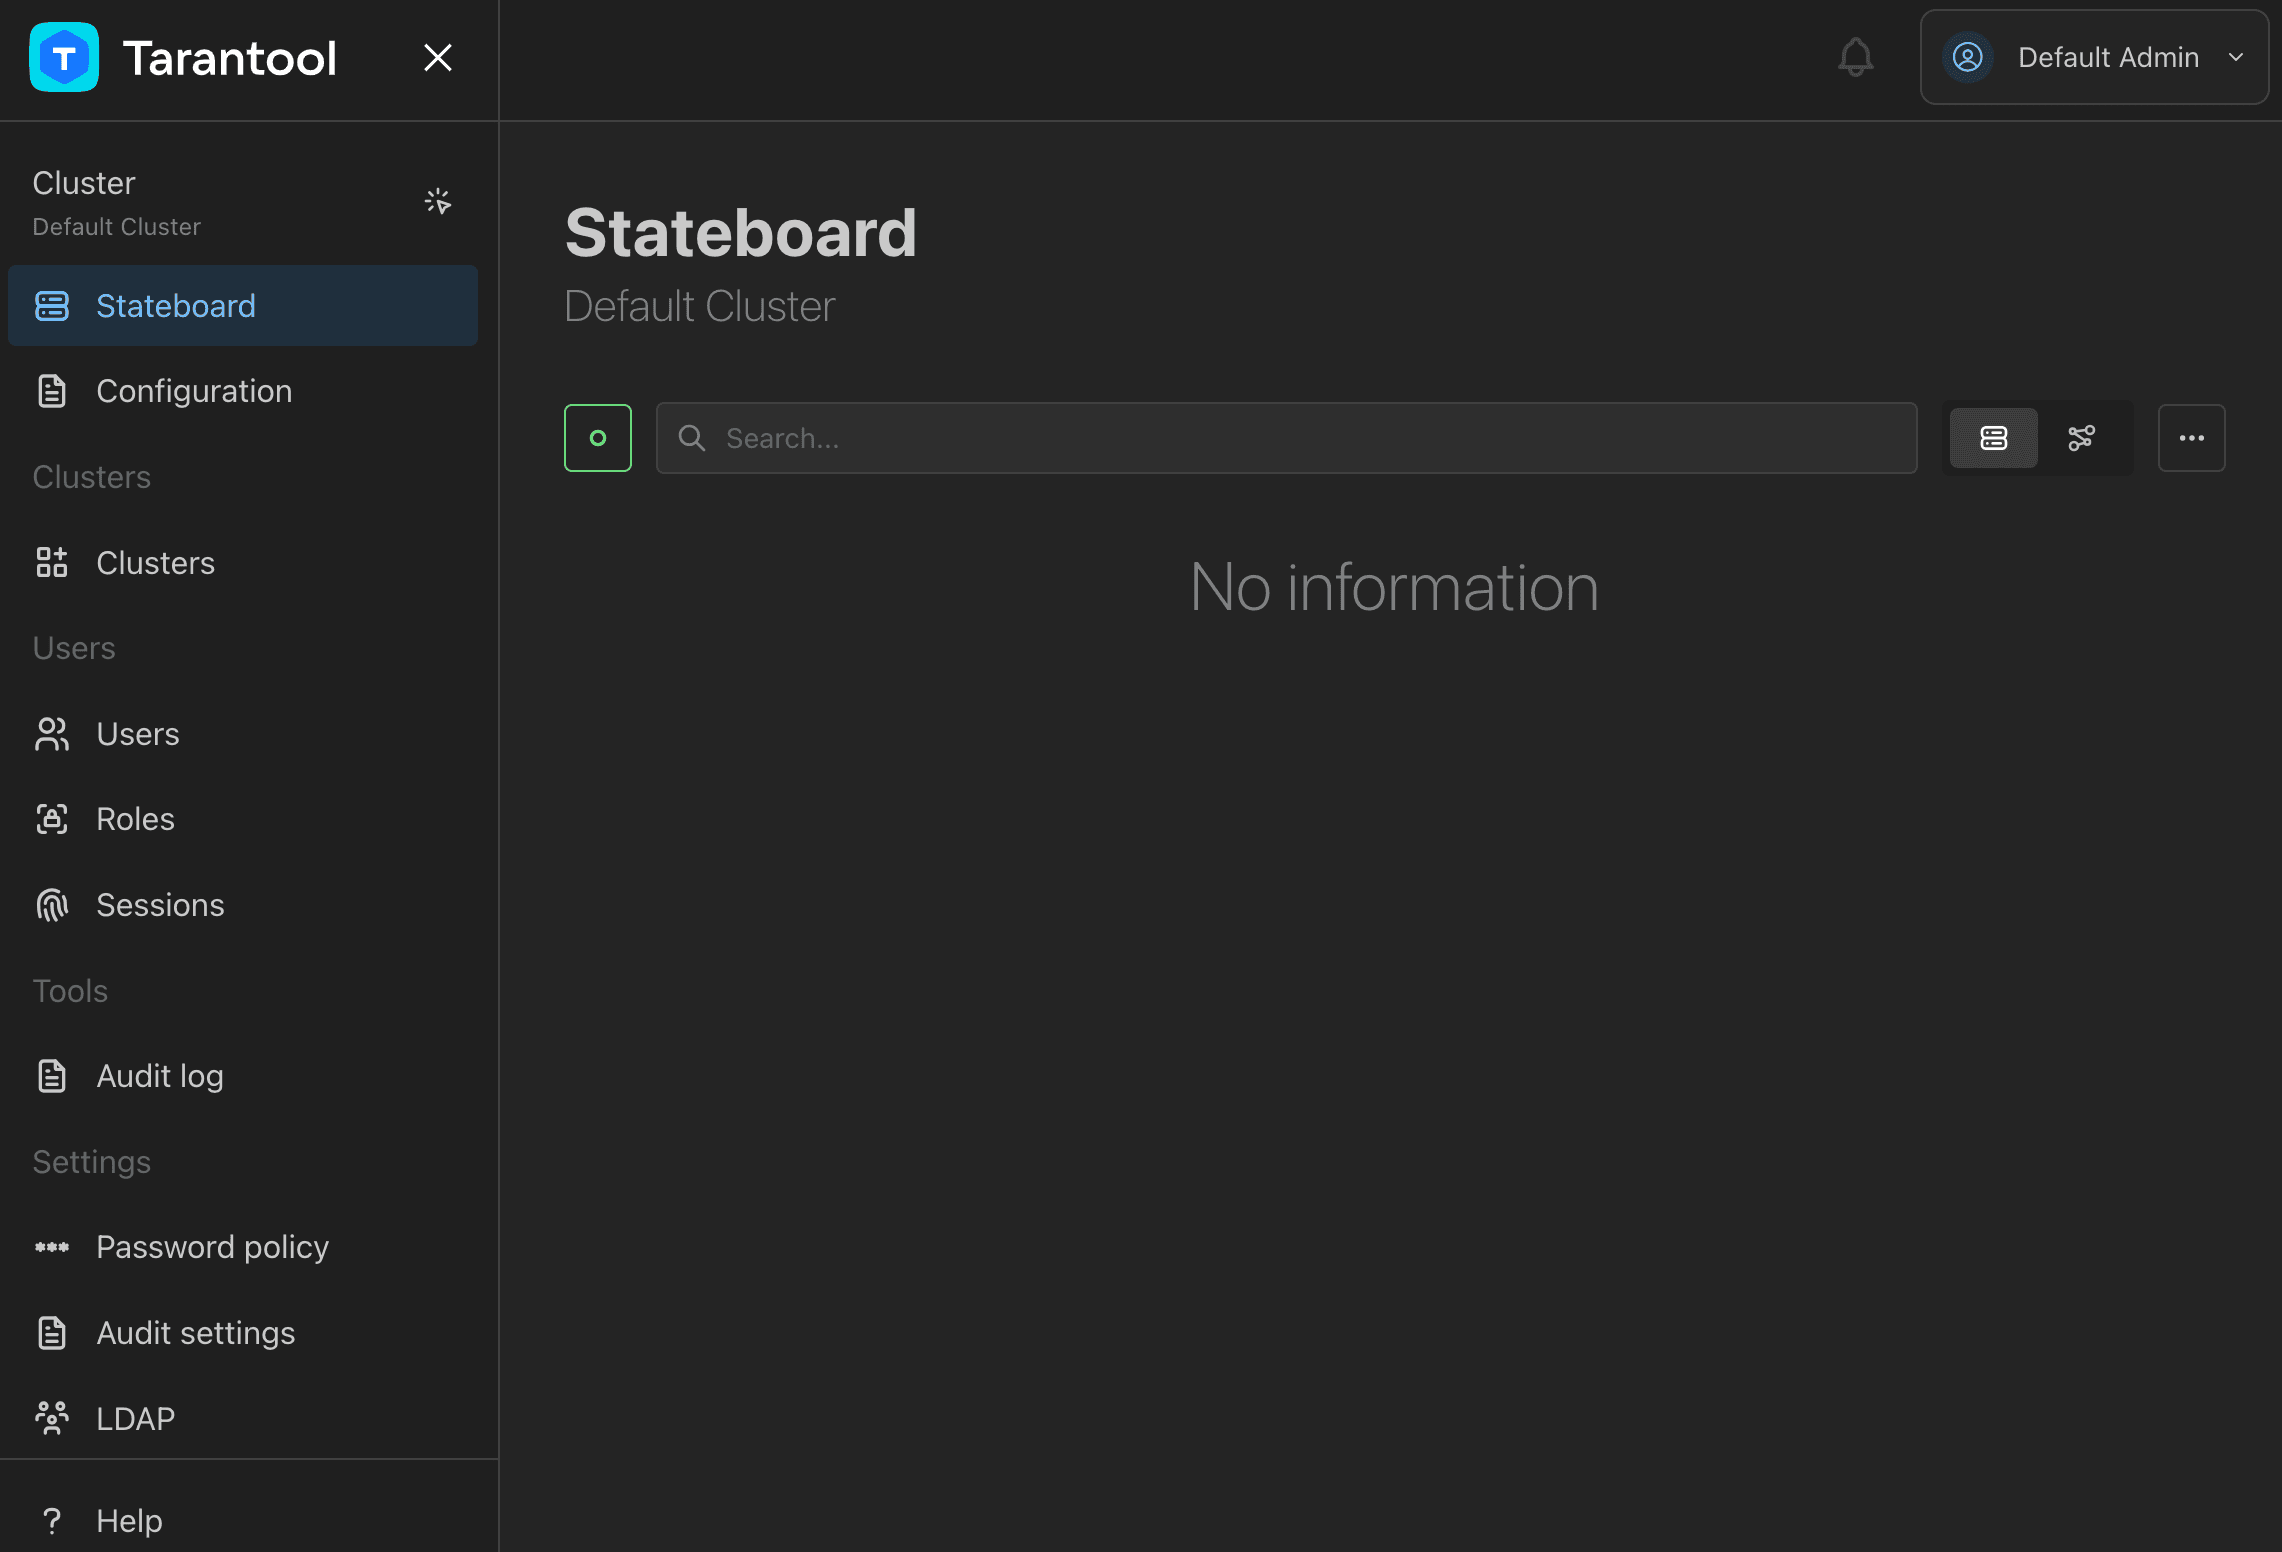Go to the Clusters page

[242, 563]
